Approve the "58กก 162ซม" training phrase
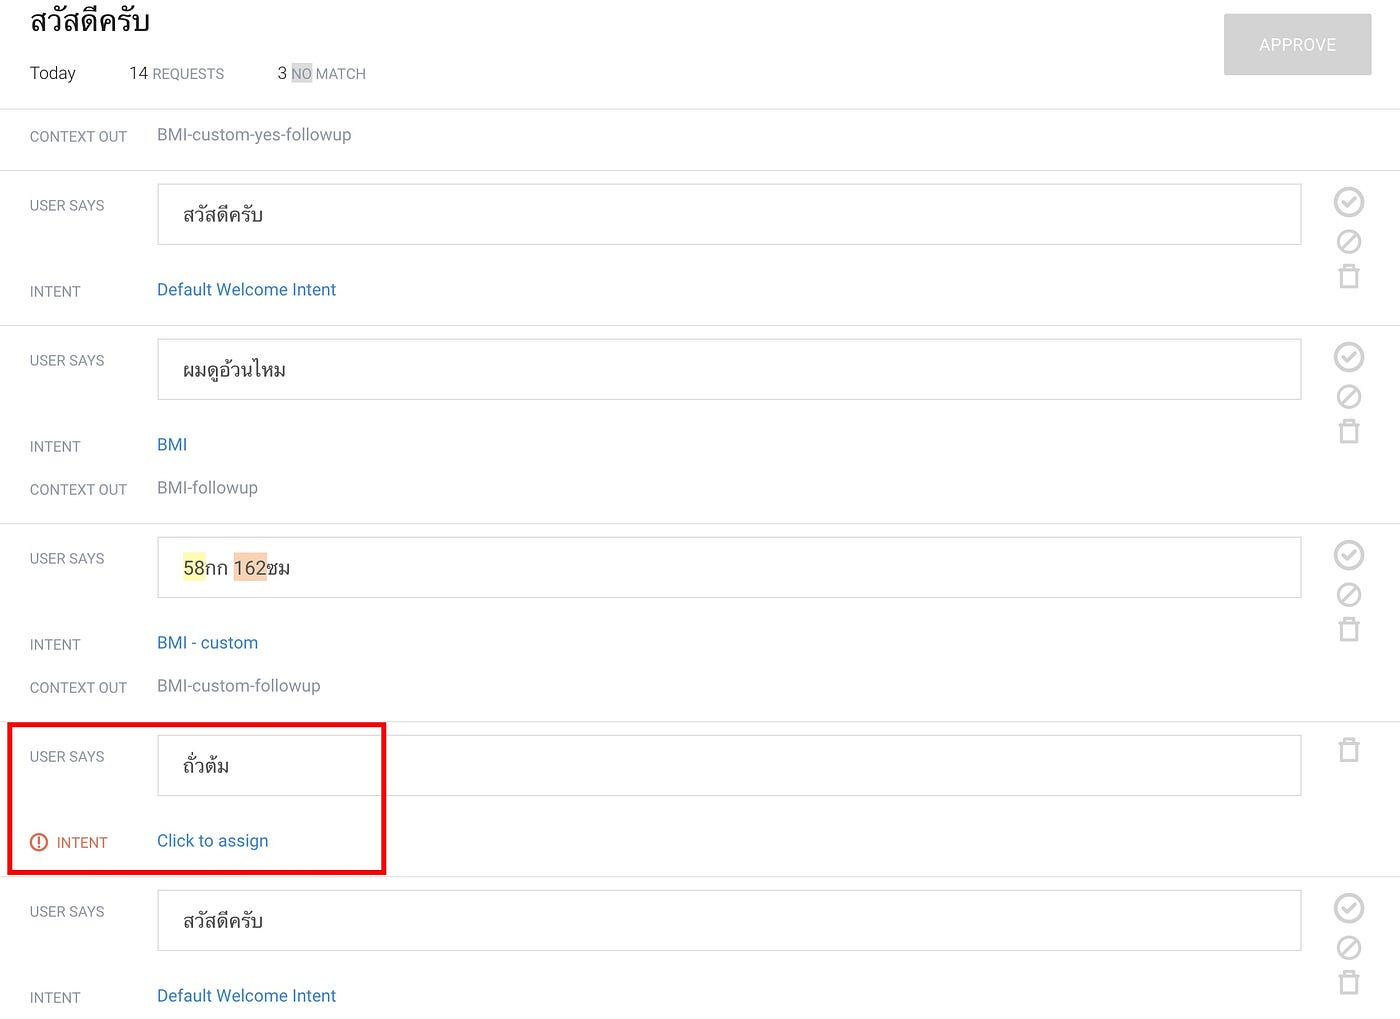This screenshot has width=1400, height=1019. pos(1349,555)
